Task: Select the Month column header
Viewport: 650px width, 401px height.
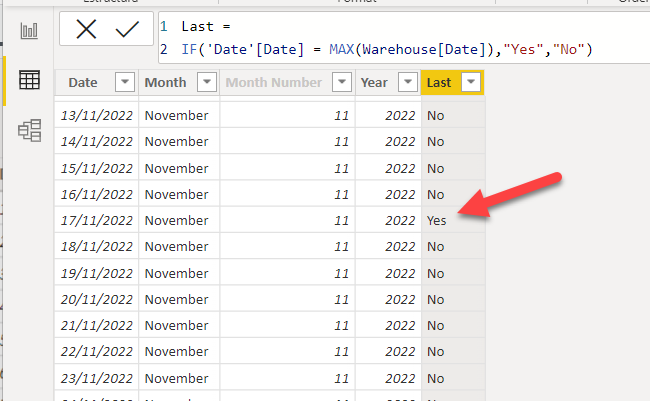Action: pyautogui.click(x=165, y=83)
